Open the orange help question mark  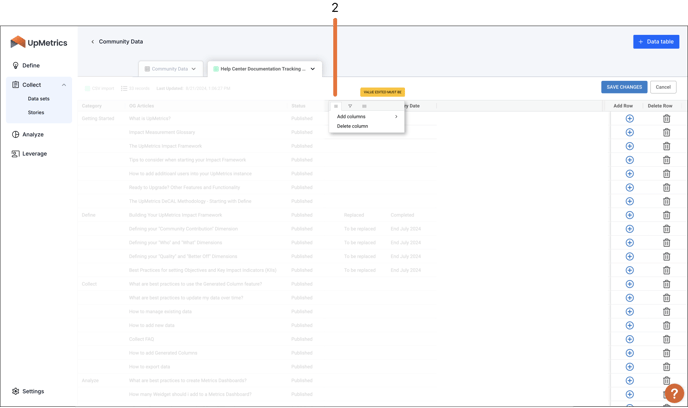pyautogui.click(x=674, y=394)
